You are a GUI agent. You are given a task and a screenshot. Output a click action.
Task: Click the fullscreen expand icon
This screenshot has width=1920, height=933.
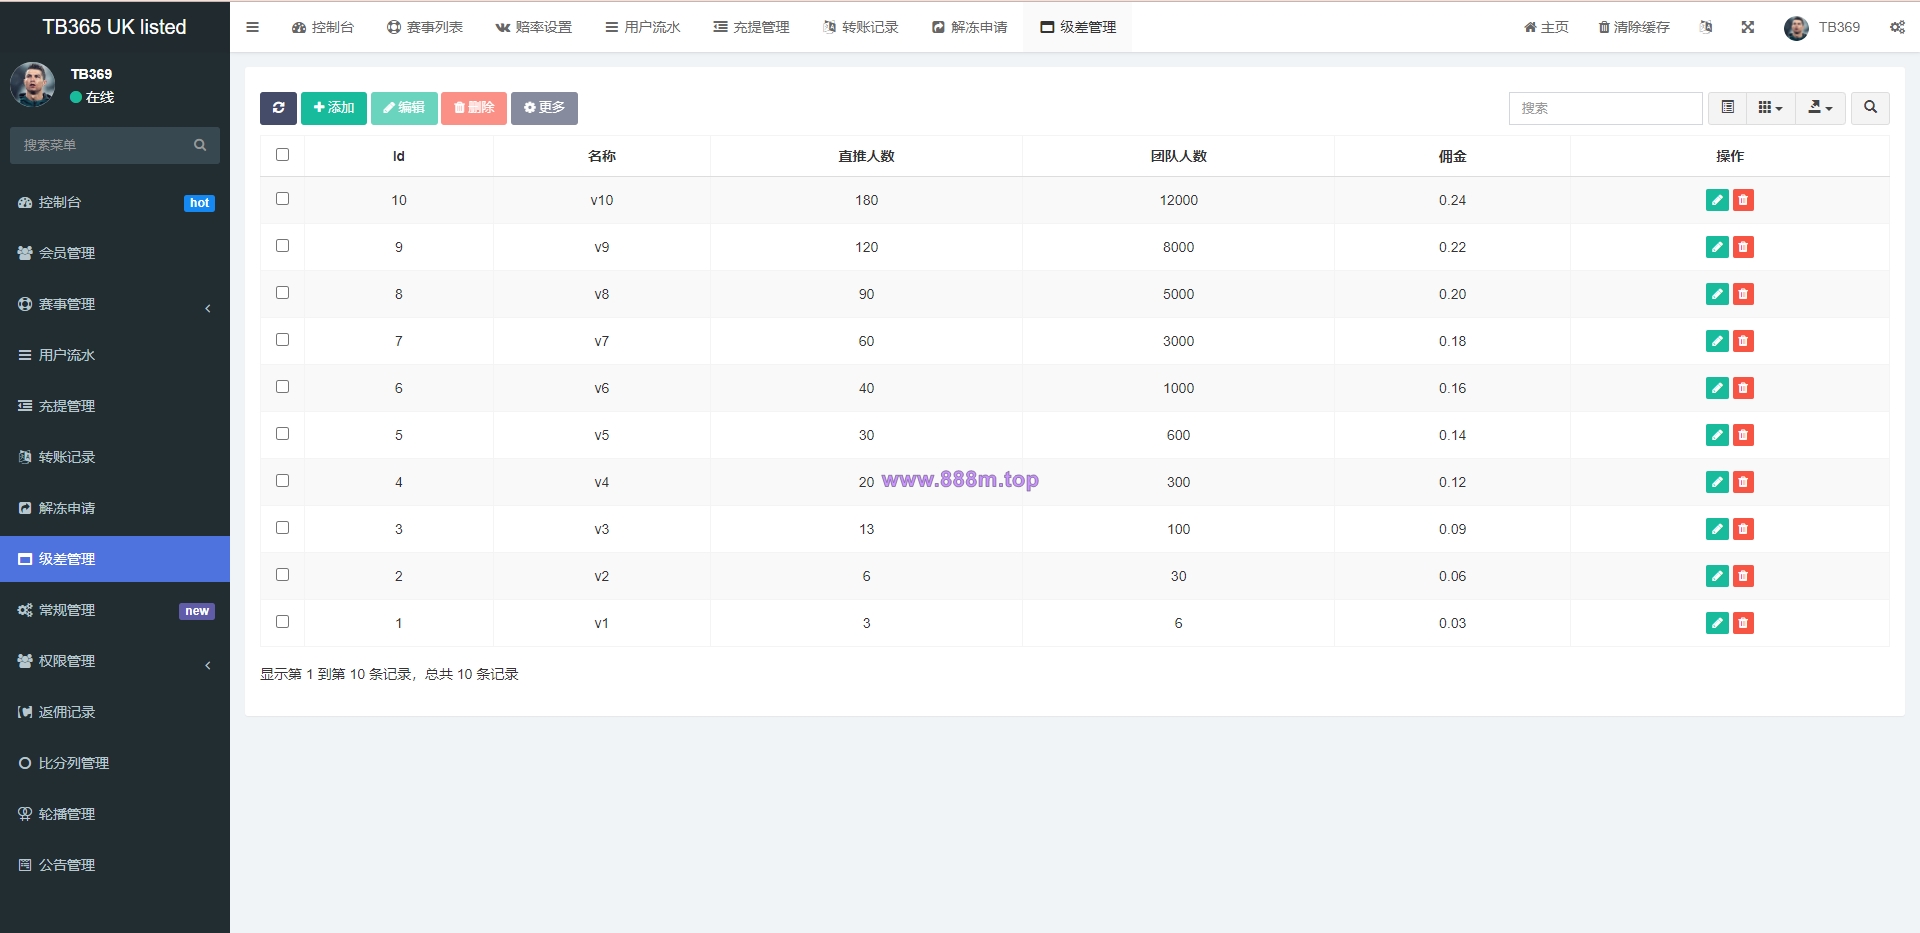tap(1747, 27)
